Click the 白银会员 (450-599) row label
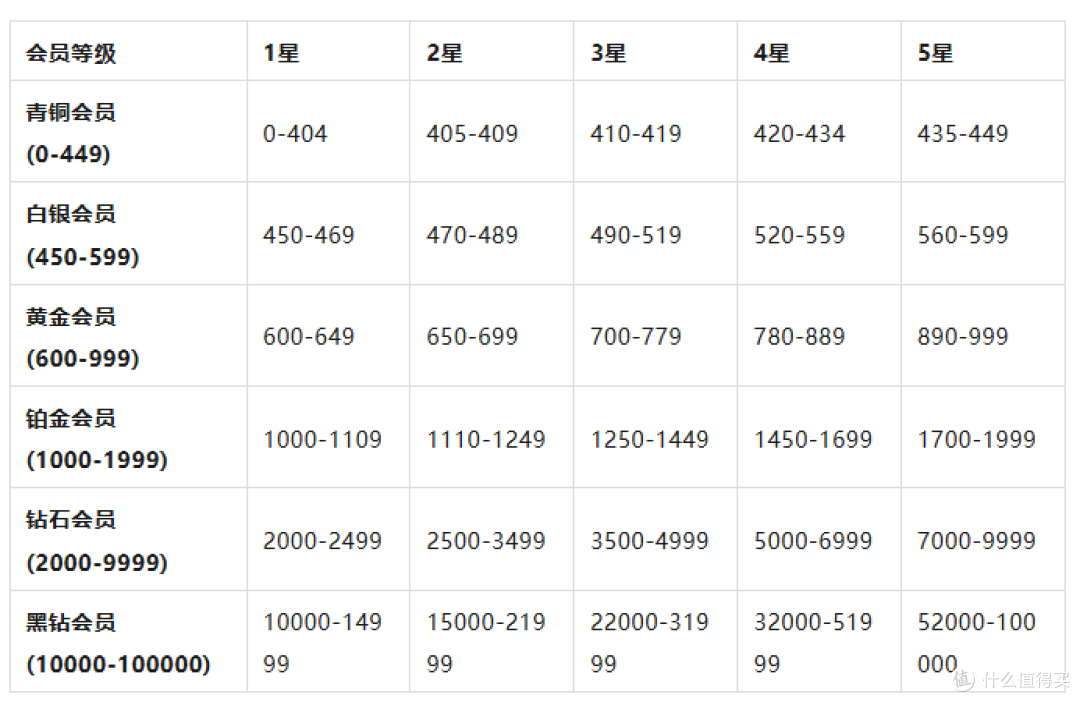The height and width of the screenshot is (702, 1080). [129, 234]
